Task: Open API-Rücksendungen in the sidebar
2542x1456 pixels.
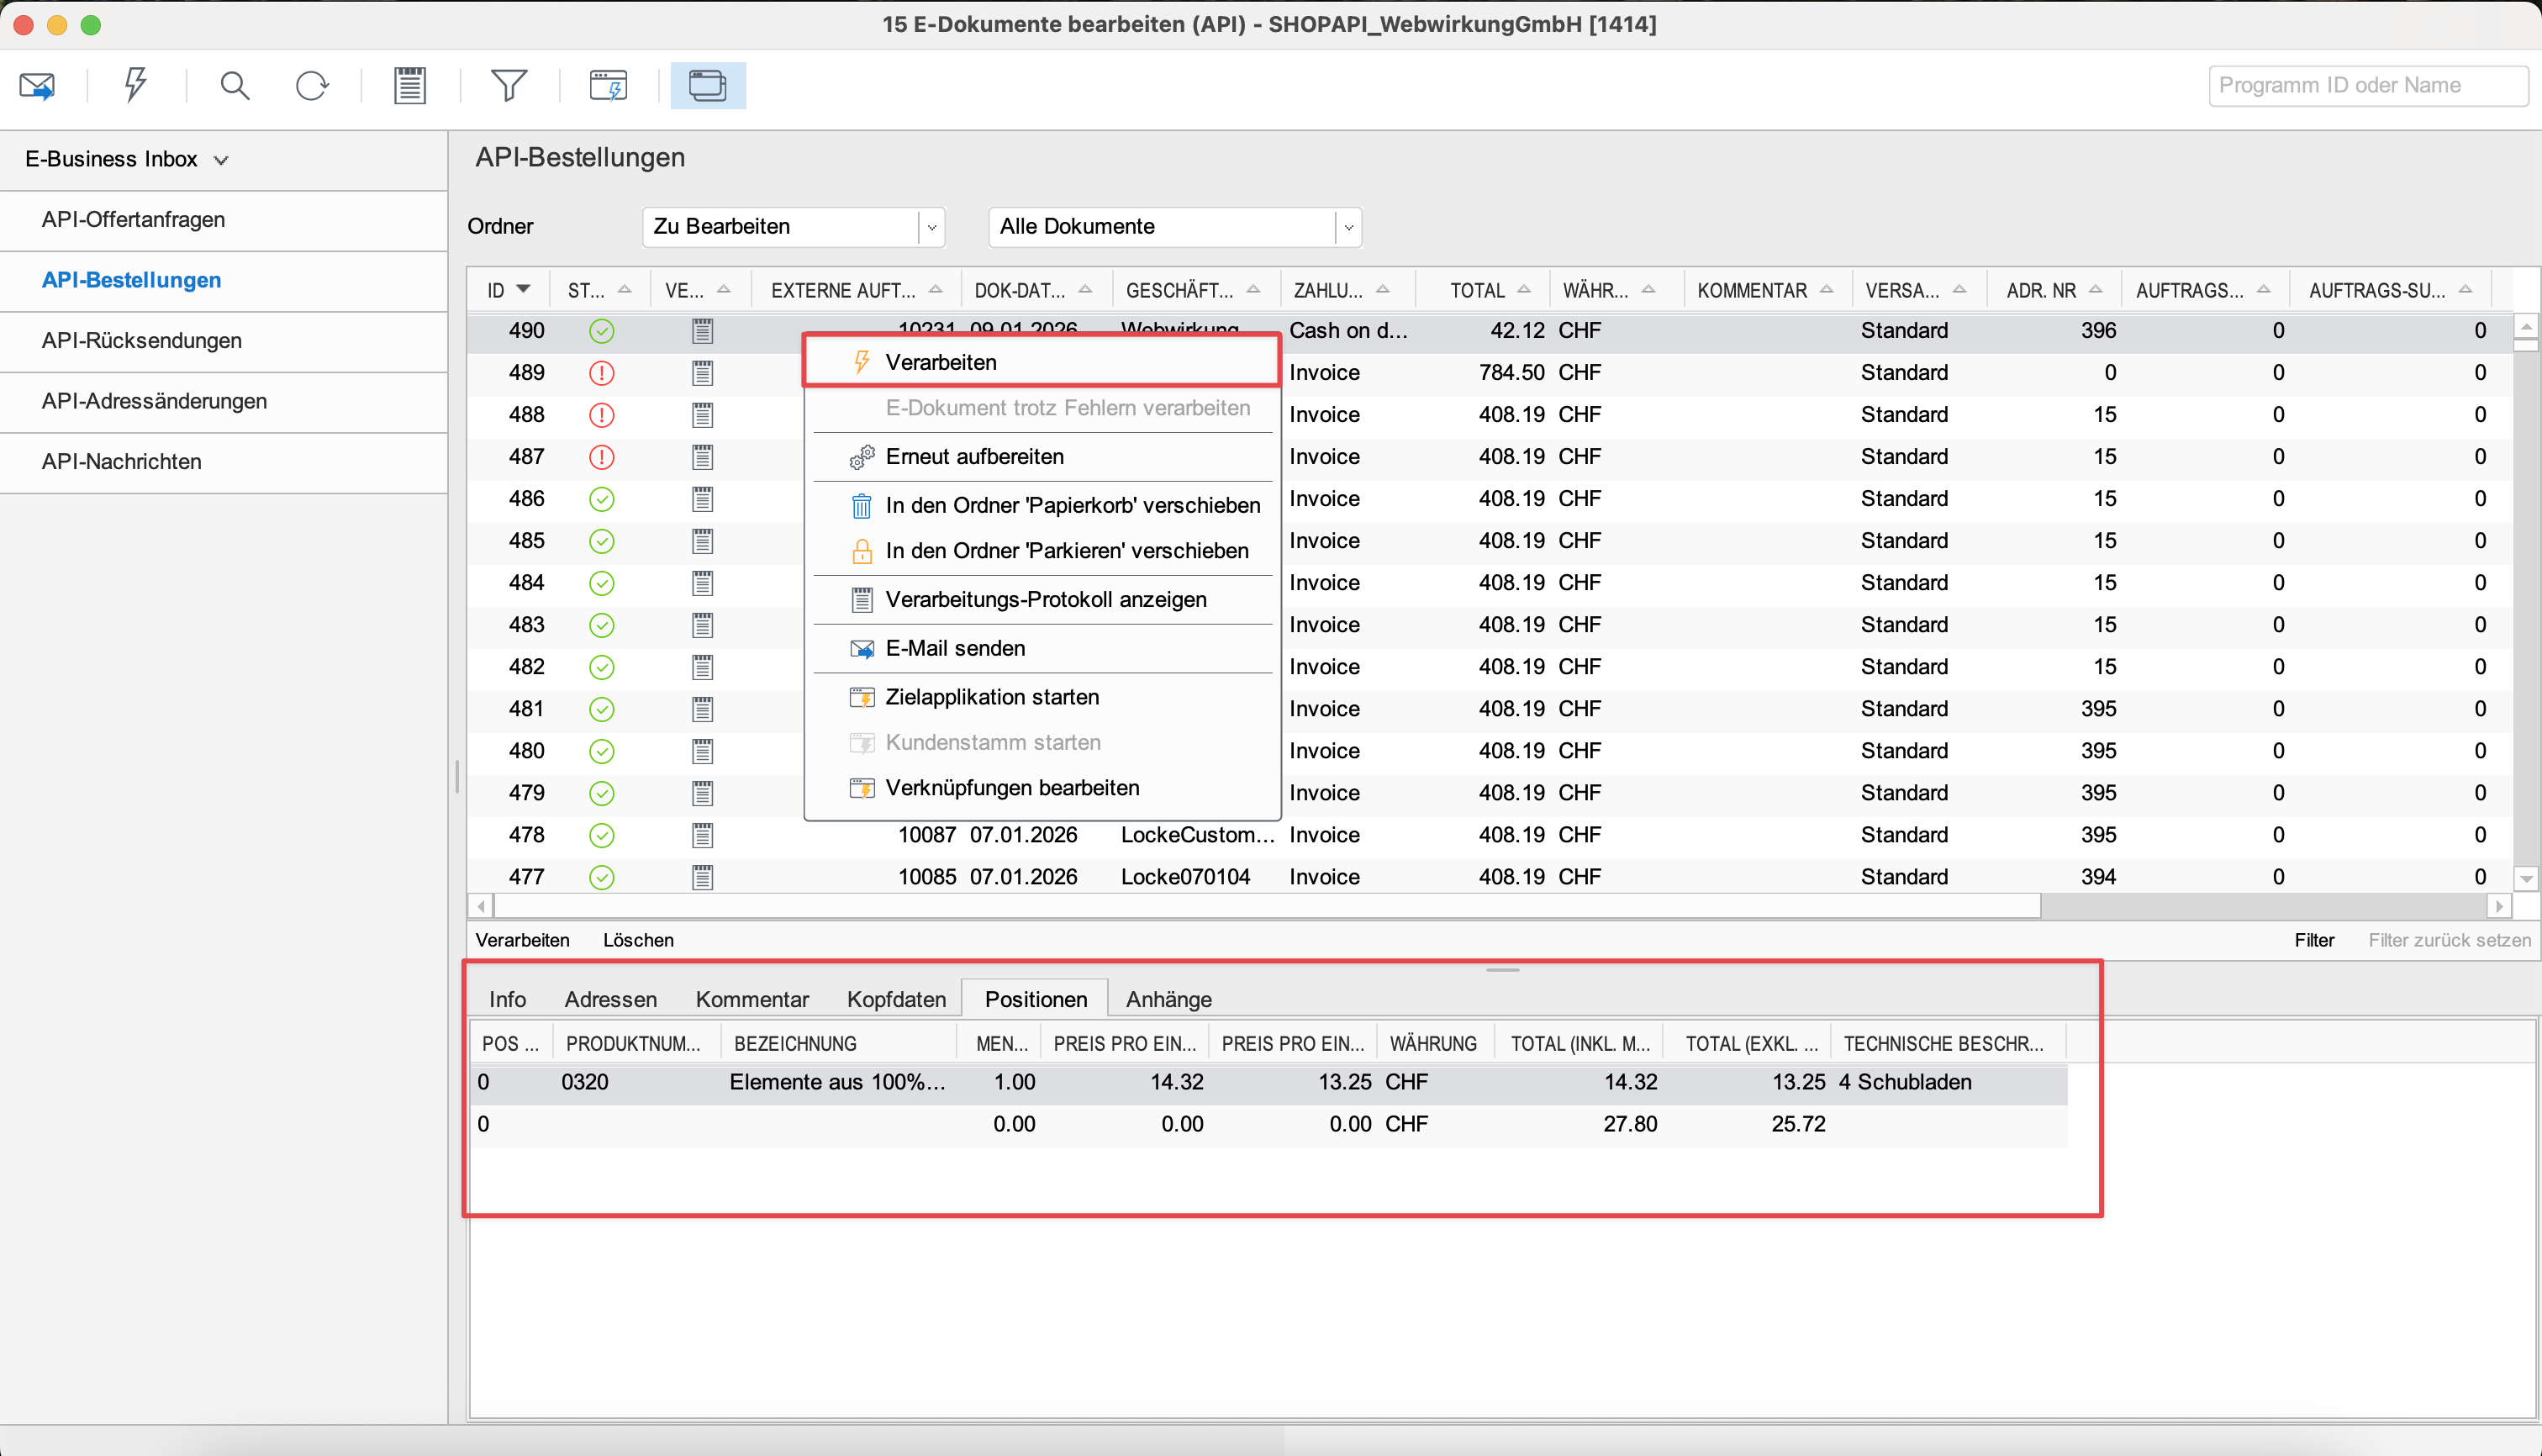Action: click(142, 341)
